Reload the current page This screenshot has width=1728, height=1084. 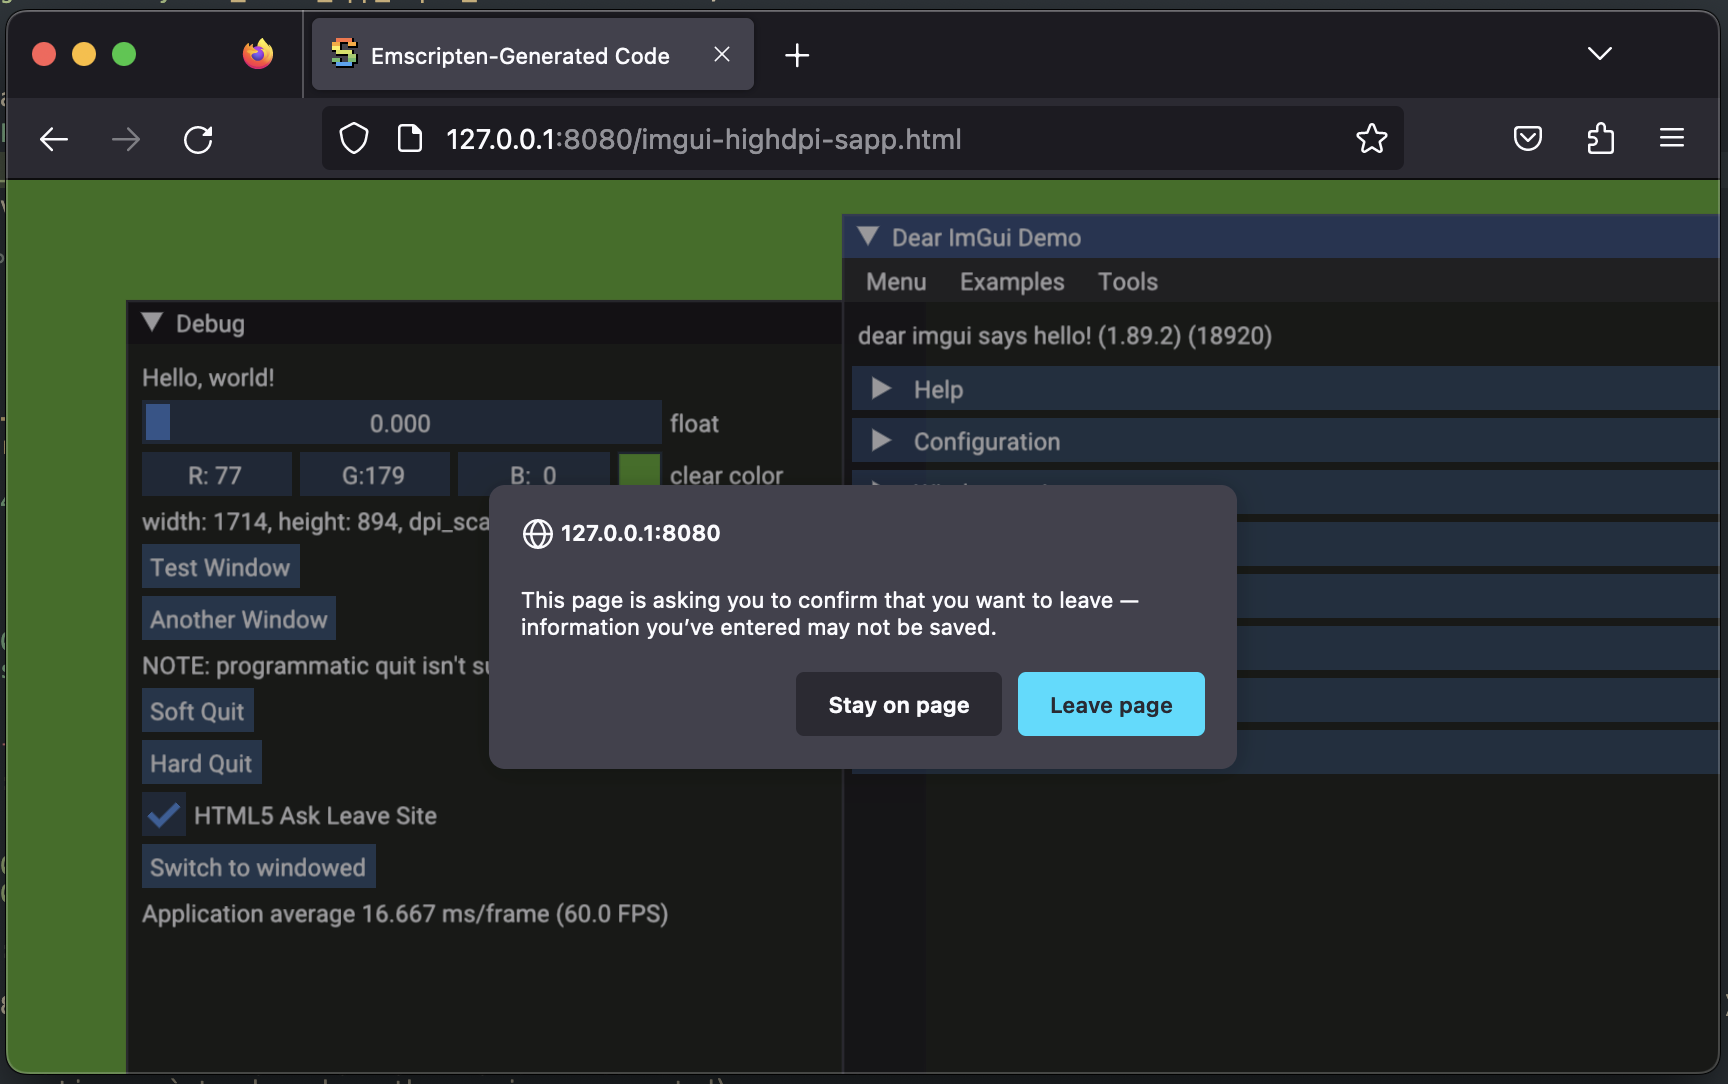click(x=198, y=139)
